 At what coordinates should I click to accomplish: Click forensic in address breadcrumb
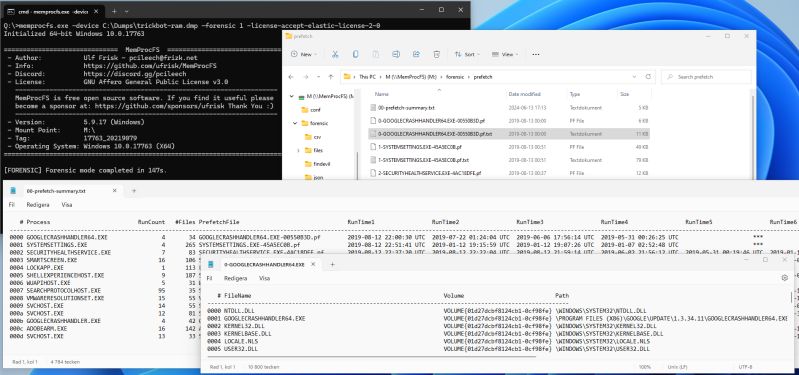click(455, 77)
